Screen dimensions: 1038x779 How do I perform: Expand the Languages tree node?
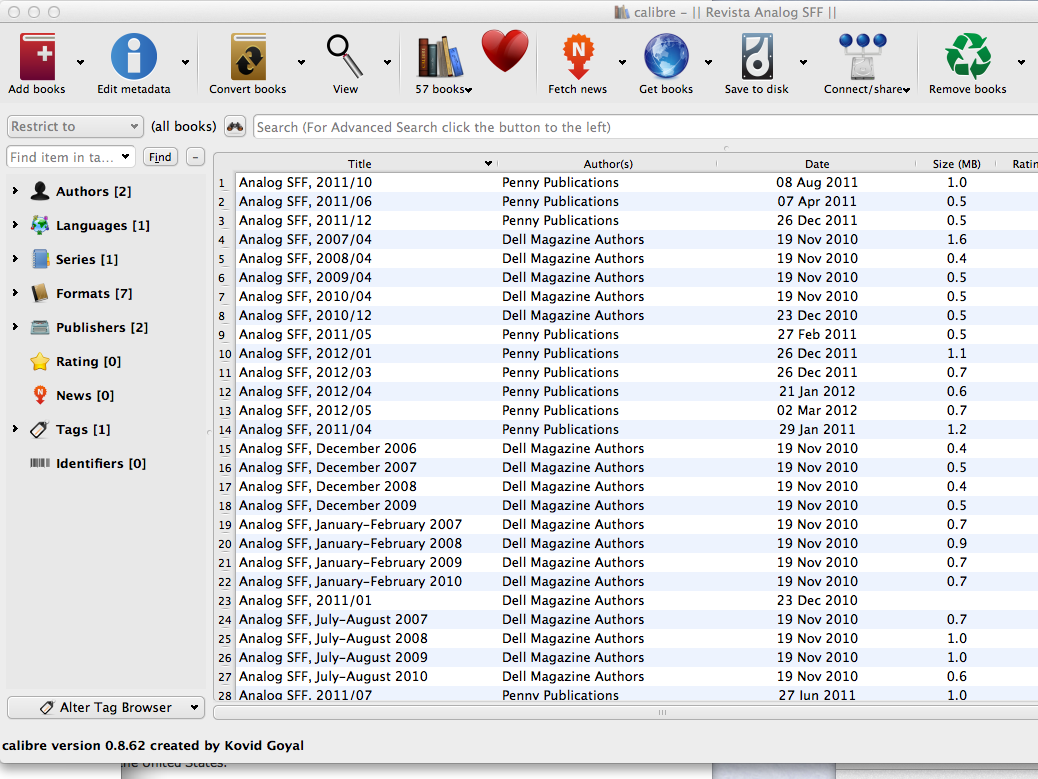15,225
